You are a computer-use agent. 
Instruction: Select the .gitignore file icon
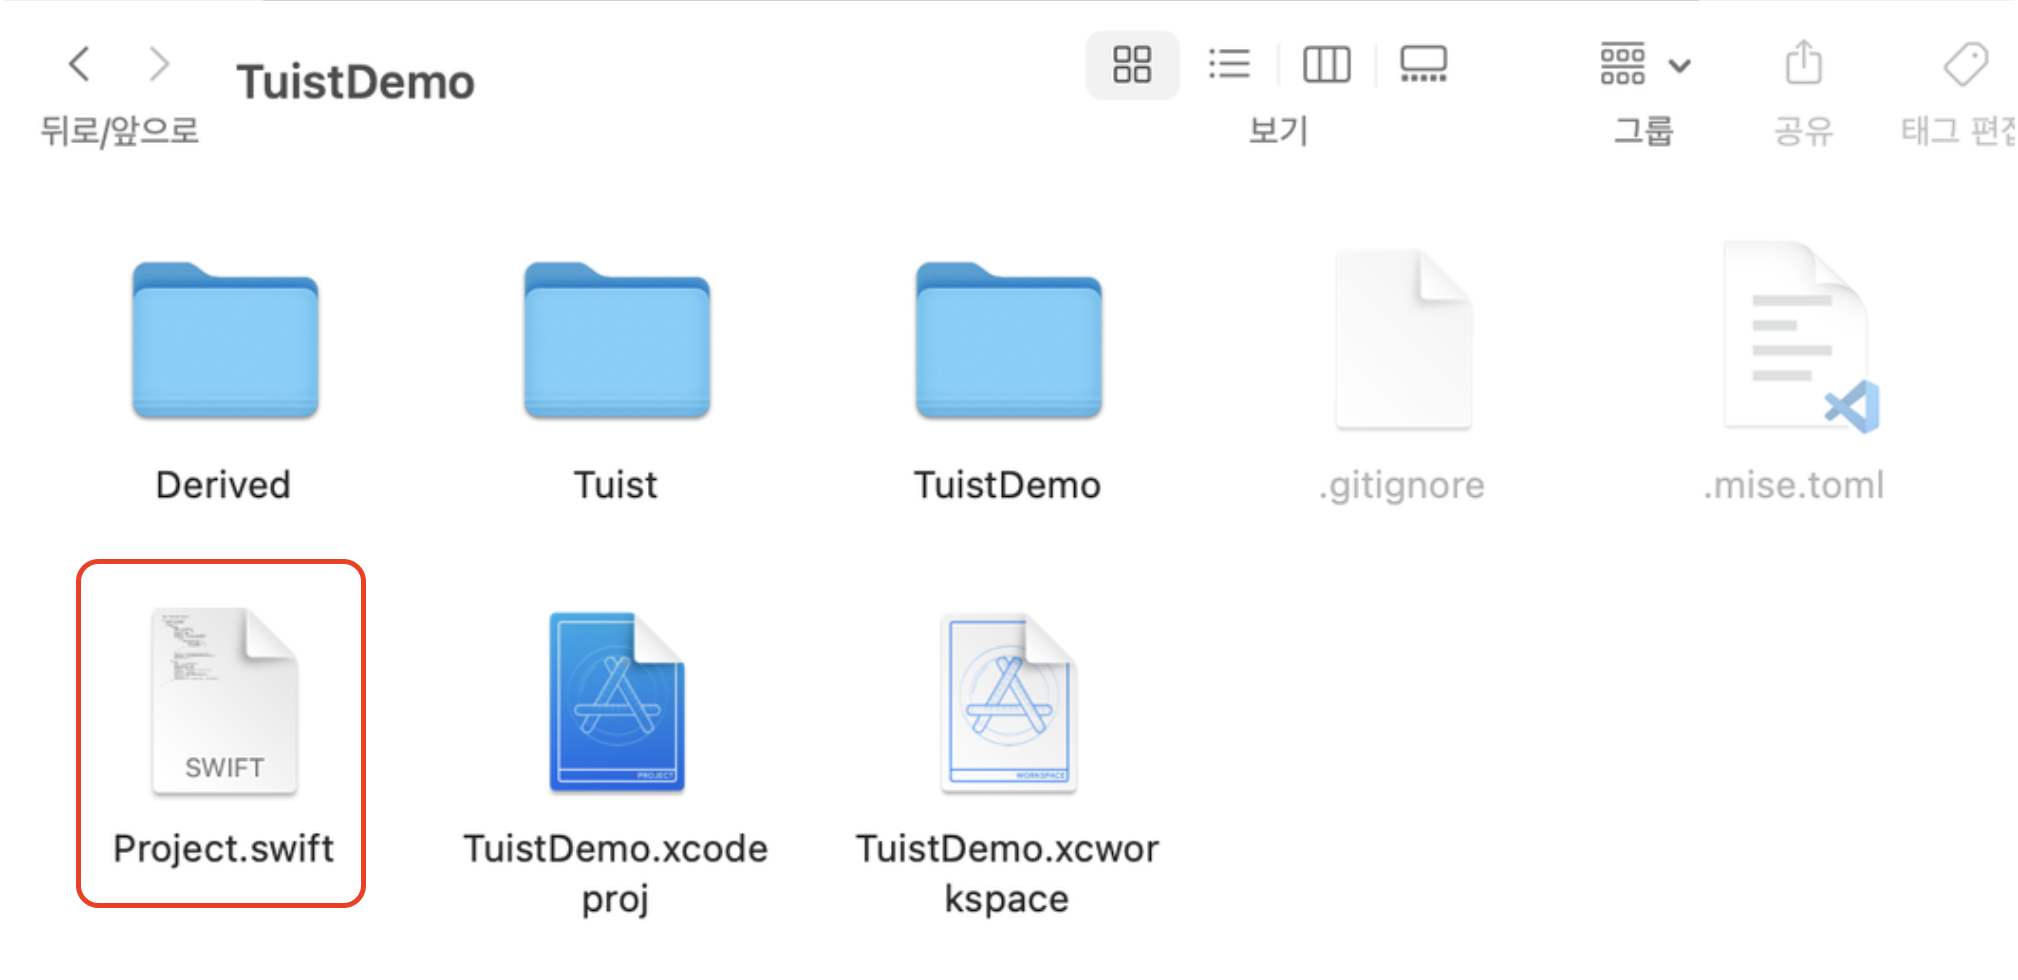pyautogui.click(x=1403, y=340)
